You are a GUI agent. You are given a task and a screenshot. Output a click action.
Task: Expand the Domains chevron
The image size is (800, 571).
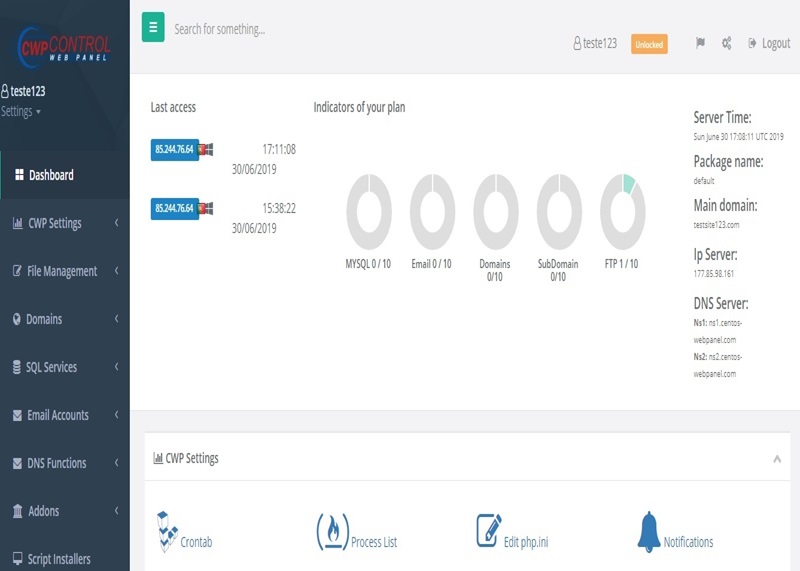click(x=116, y=318)
